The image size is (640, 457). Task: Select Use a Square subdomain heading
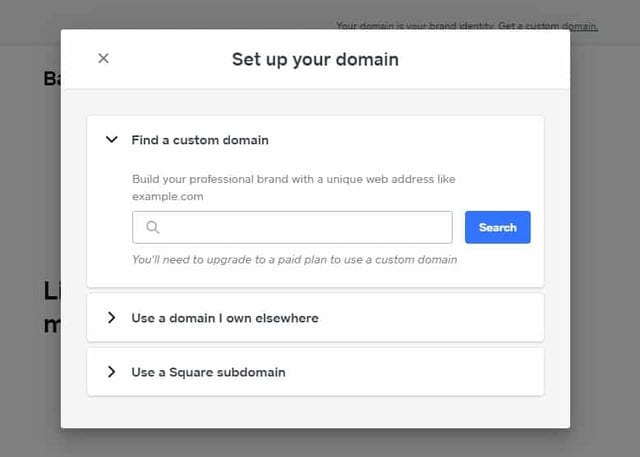tap(208, 372)
